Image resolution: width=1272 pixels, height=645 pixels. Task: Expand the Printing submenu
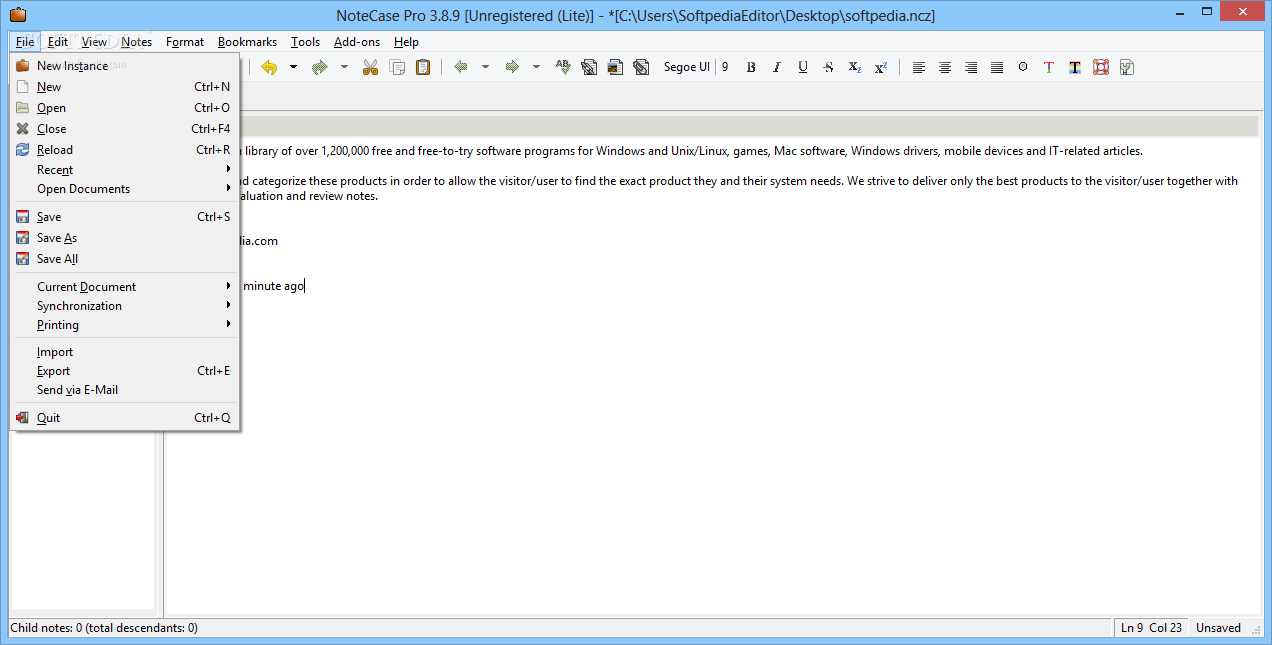[x=125, y=325]
